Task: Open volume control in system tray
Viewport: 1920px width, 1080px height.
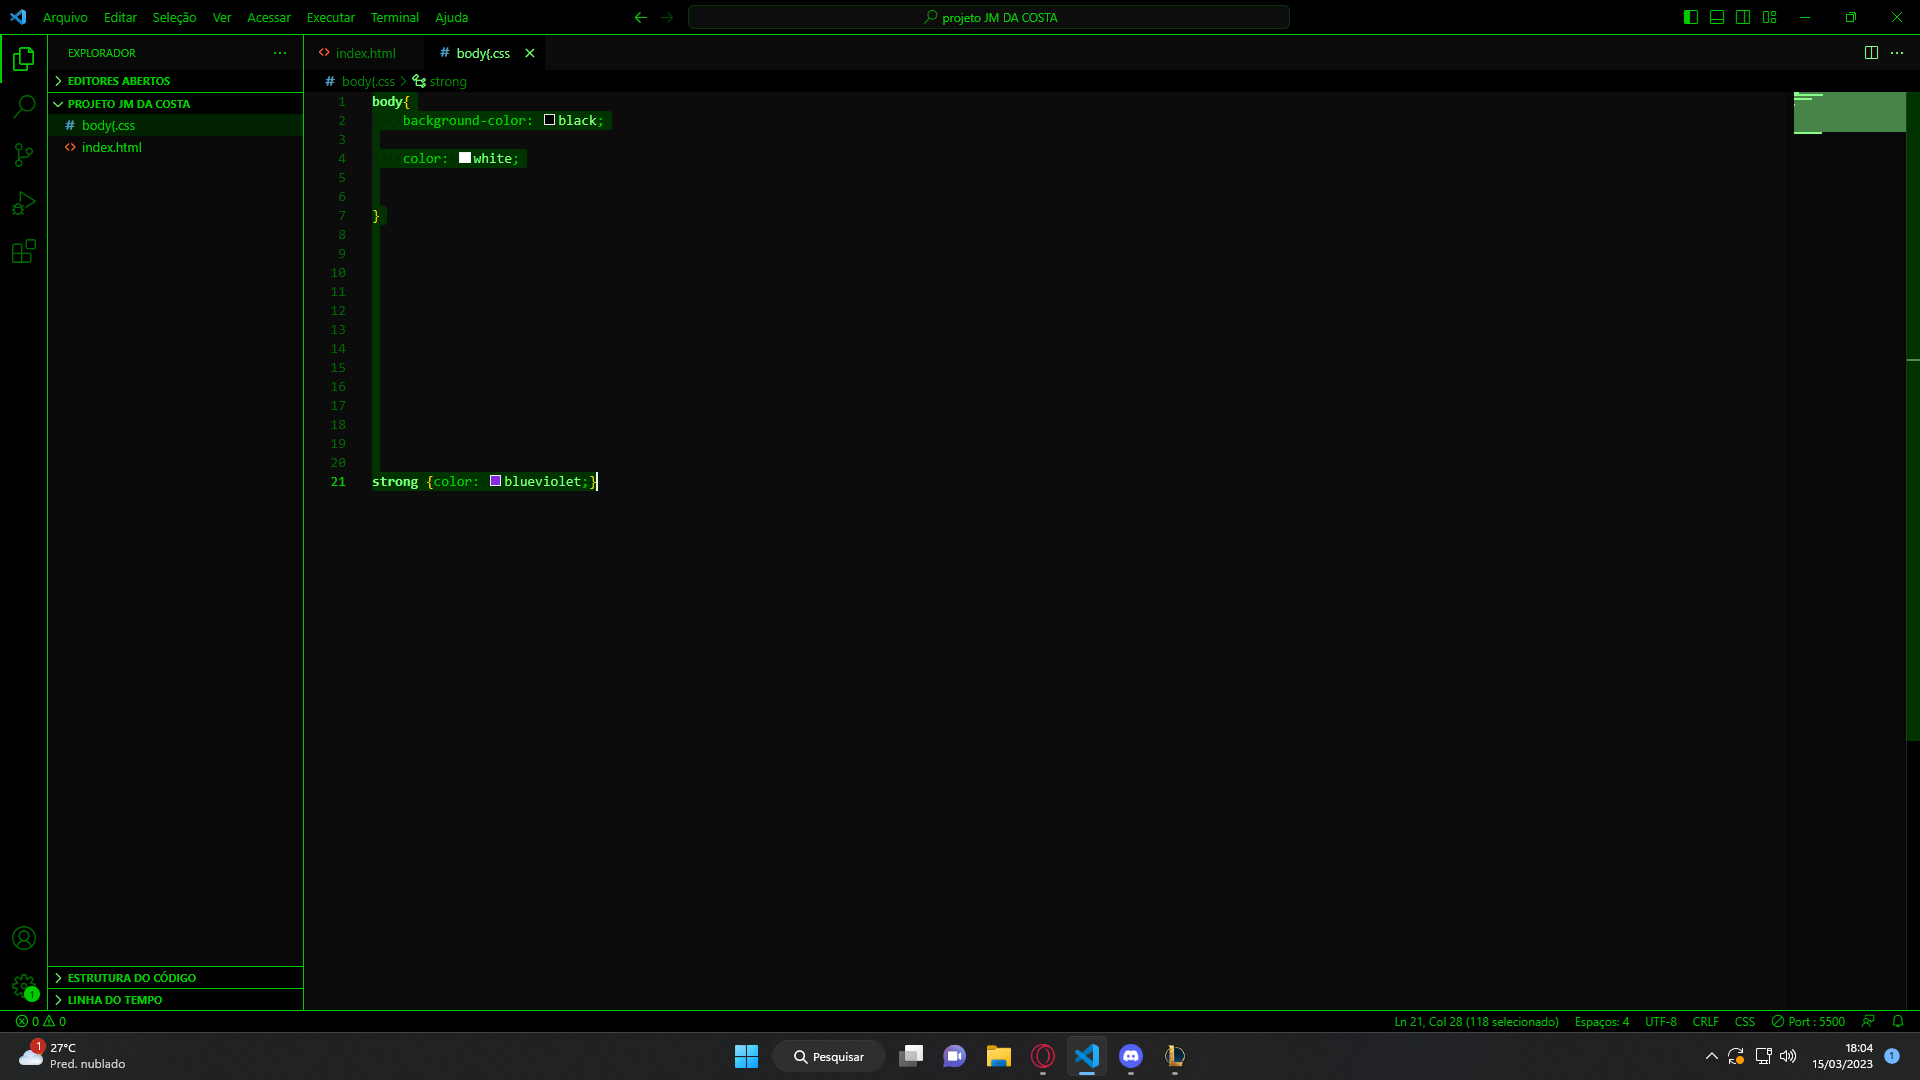Action: 1788,1056
